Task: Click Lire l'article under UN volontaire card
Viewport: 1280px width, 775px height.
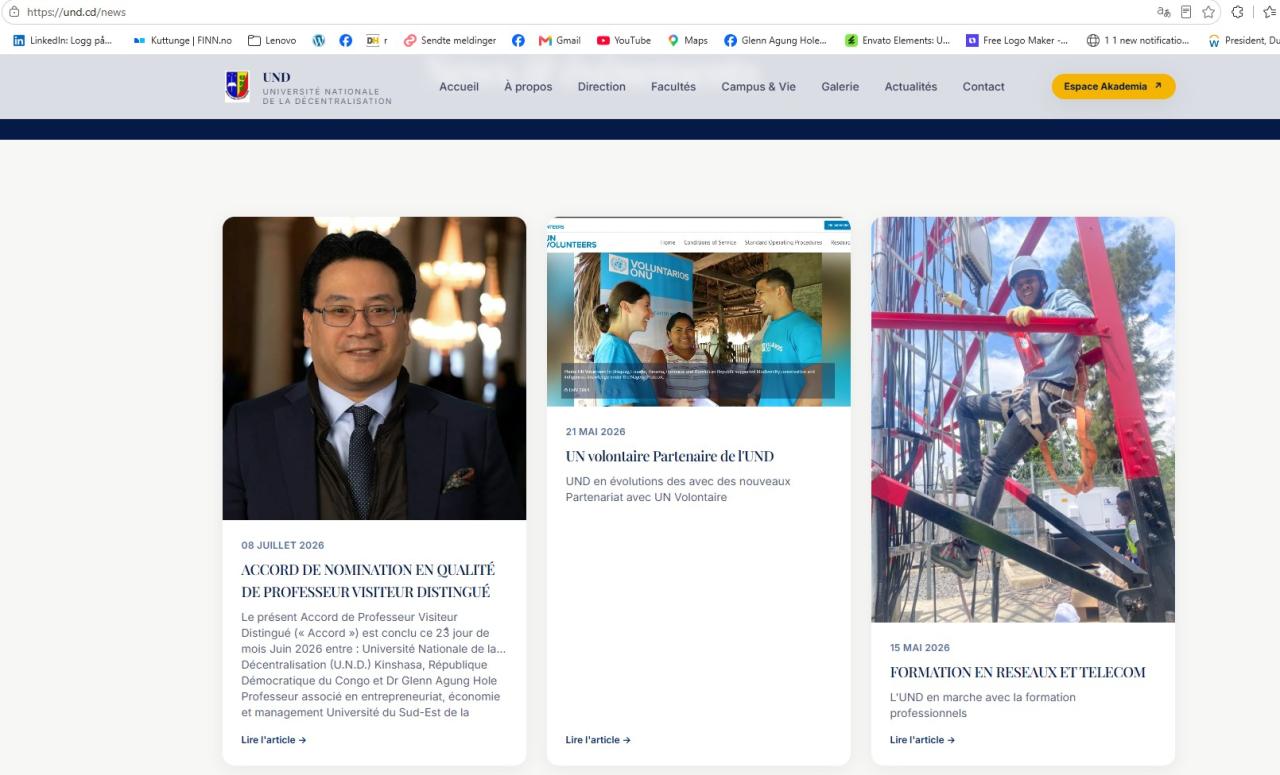Action: pos(598,740)
